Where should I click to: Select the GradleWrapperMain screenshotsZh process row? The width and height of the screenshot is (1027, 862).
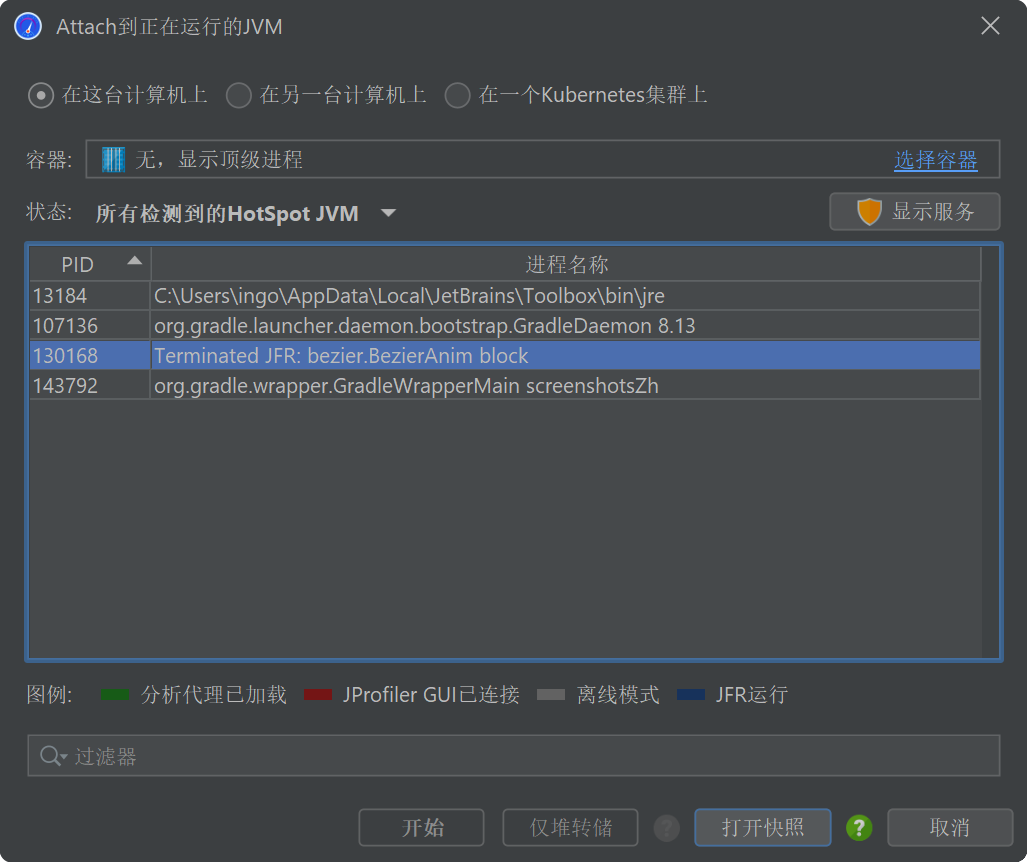(505, 386)
